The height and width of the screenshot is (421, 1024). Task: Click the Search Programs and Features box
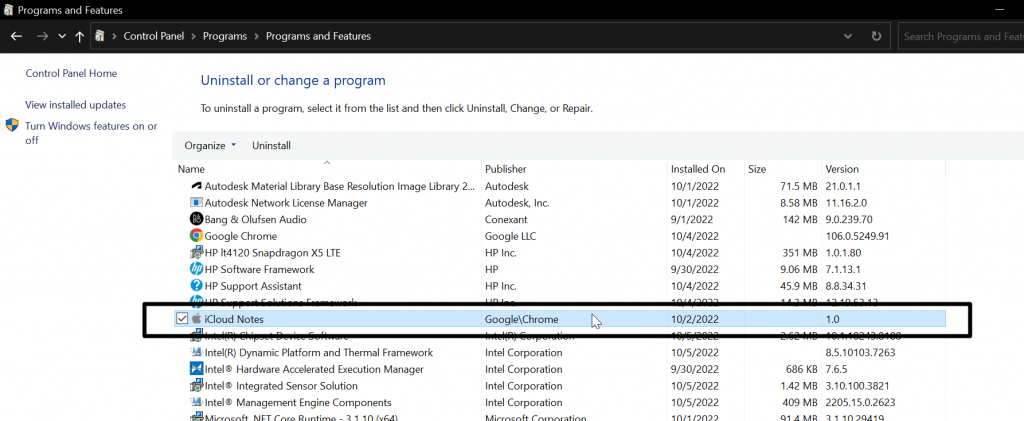961,37
